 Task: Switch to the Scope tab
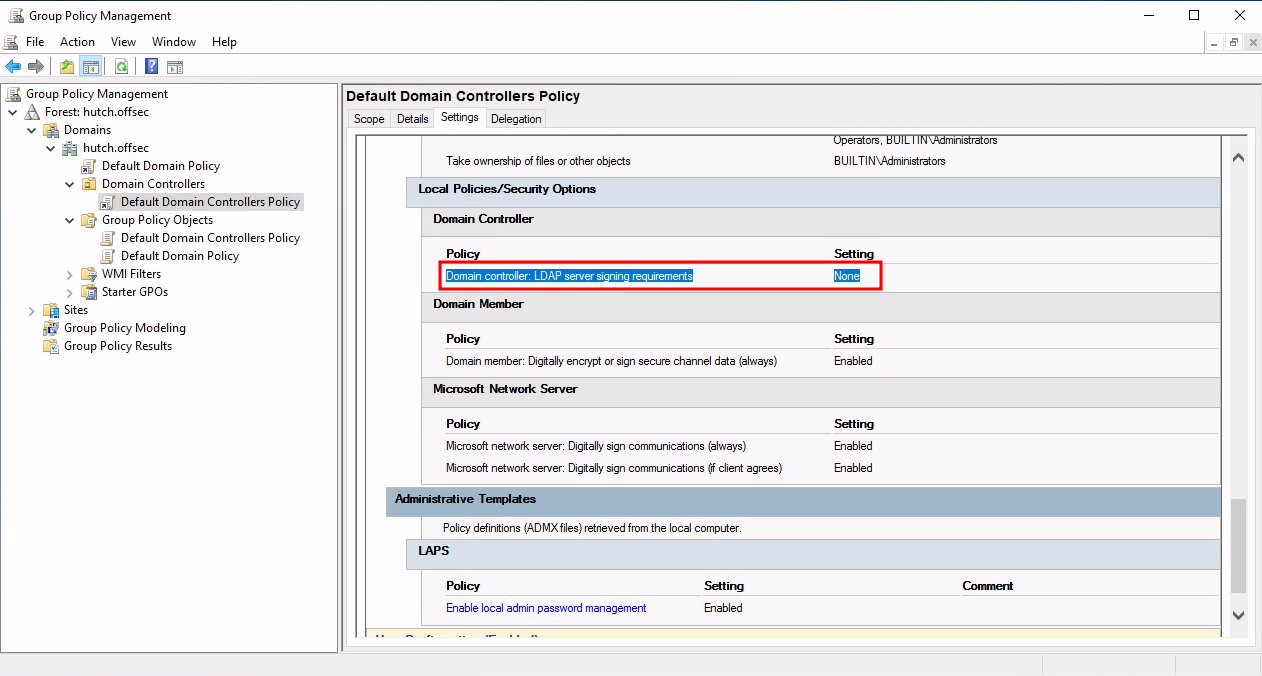[x=369, y=119]
